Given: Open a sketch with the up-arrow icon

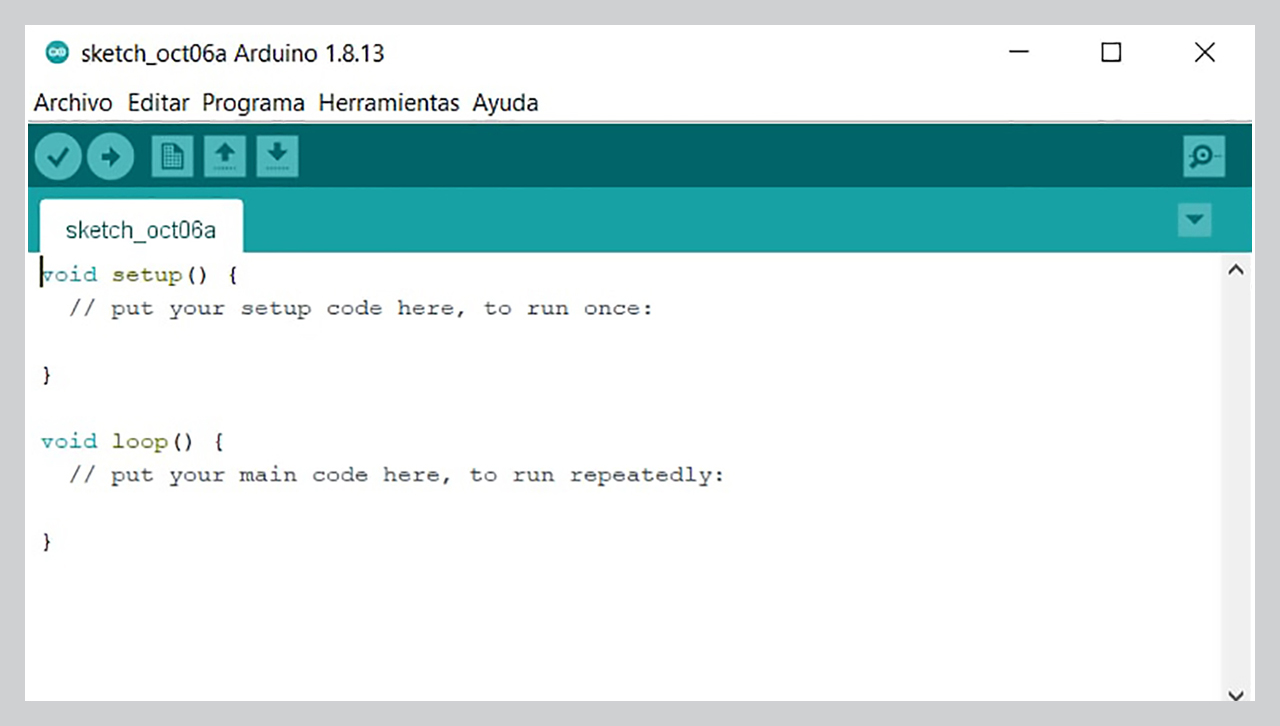Looking at the screenshot, I should point(225,157).
